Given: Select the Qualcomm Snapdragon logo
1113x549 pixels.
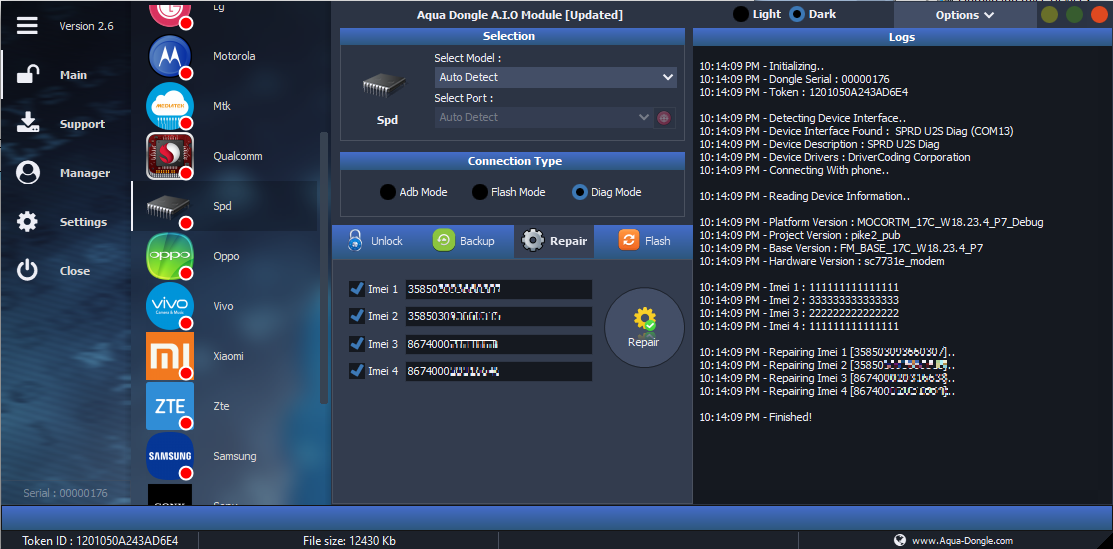Looking at the screenshot, I should coord(170,156).
